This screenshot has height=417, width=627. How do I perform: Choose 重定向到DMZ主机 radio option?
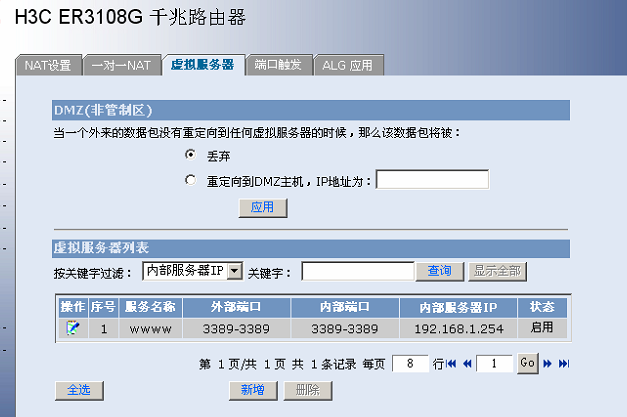tap(190, 180)
